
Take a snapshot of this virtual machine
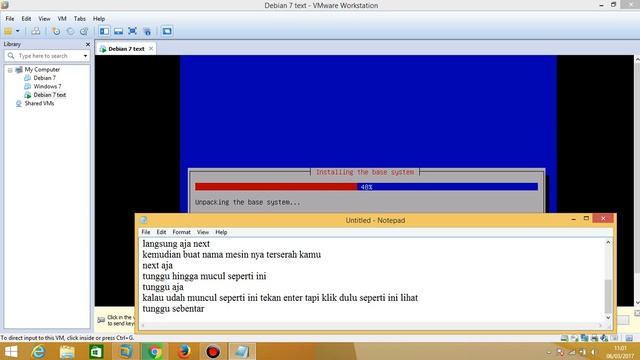coord(56,31)
